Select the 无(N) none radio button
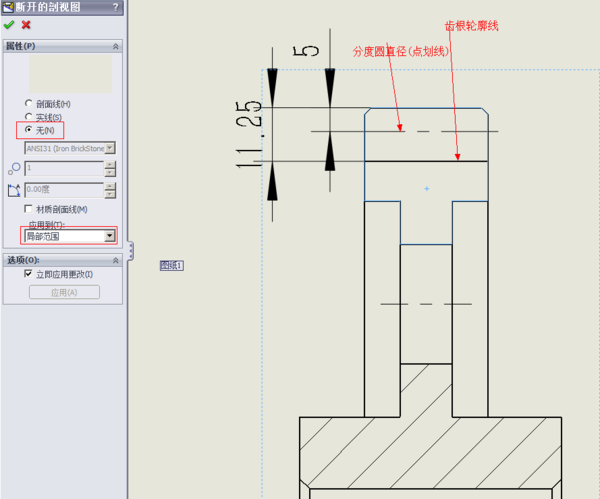Viewport: 600px width, 499px height. (28, 130)
